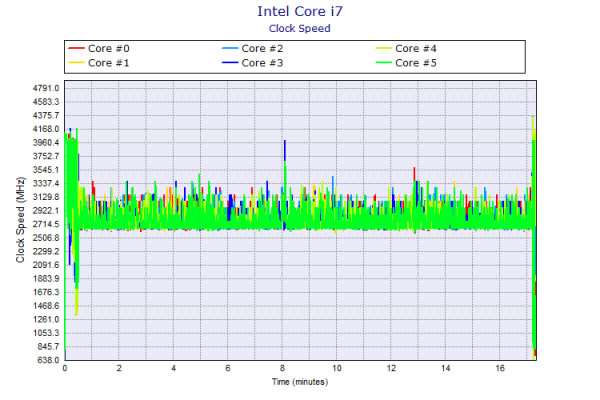The width and height of the screenshot is (600, 400).
Task: Click the Clock Speed (MHz) axis label
Action: coord(20,220)
